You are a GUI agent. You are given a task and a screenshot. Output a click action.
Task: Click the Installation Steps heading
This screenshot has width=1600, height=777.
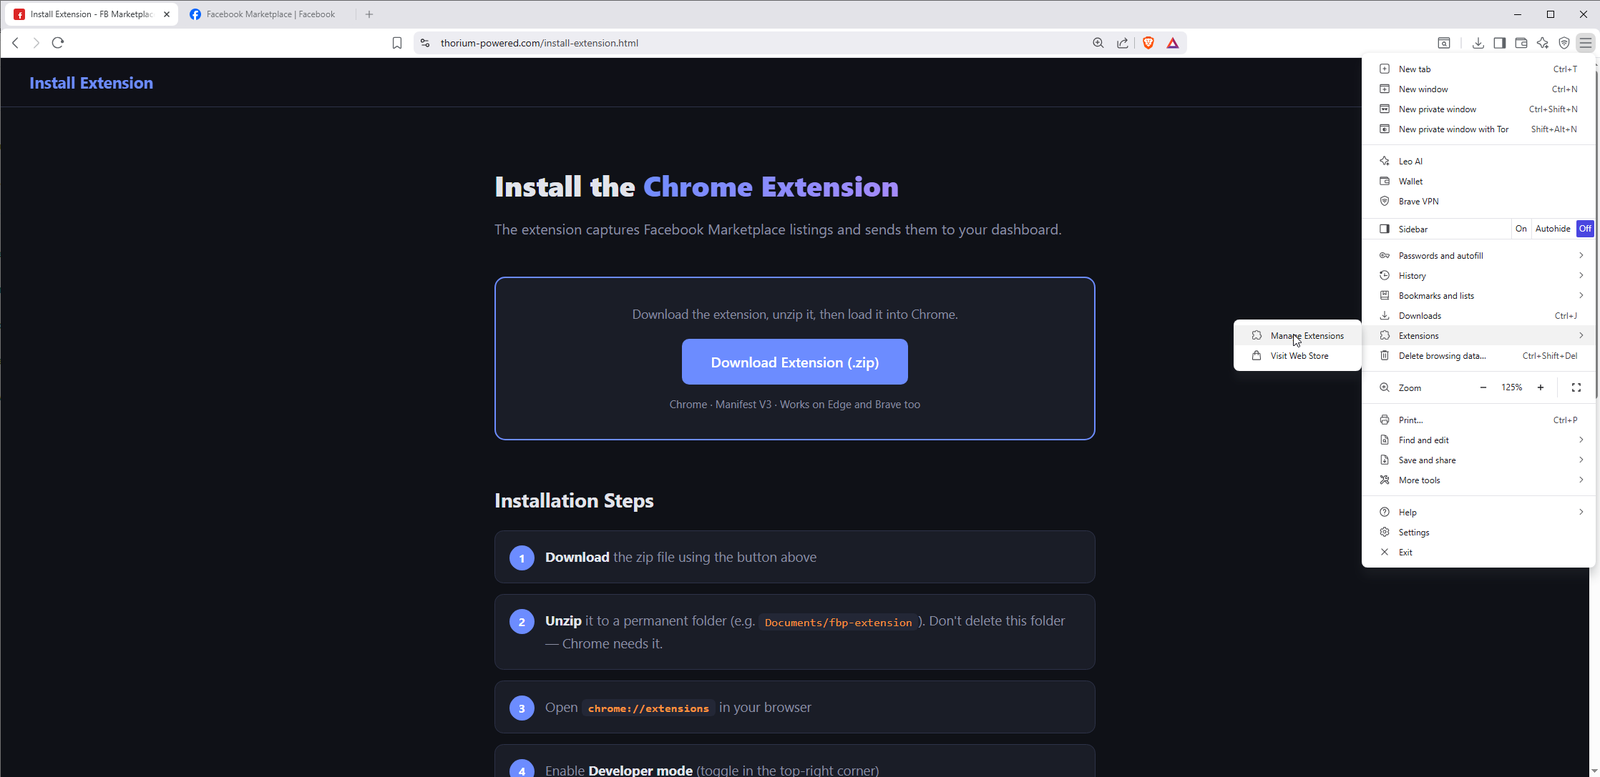tap(574, 501)
